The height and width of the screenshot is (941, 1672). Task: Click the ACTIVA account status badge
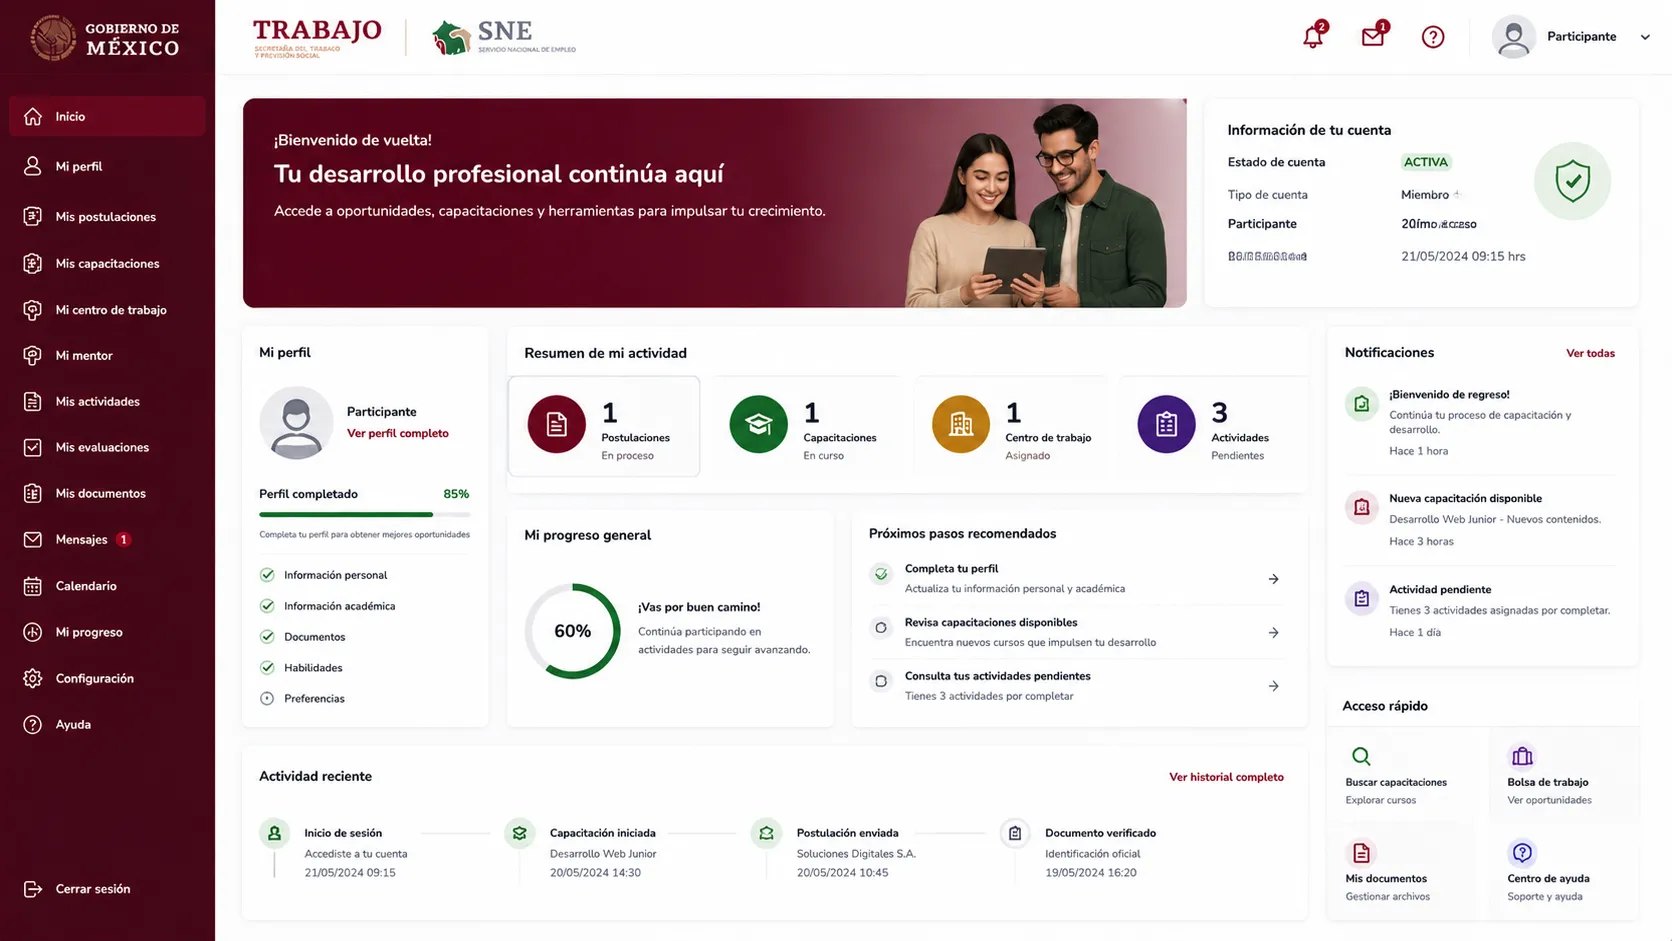1425,162
